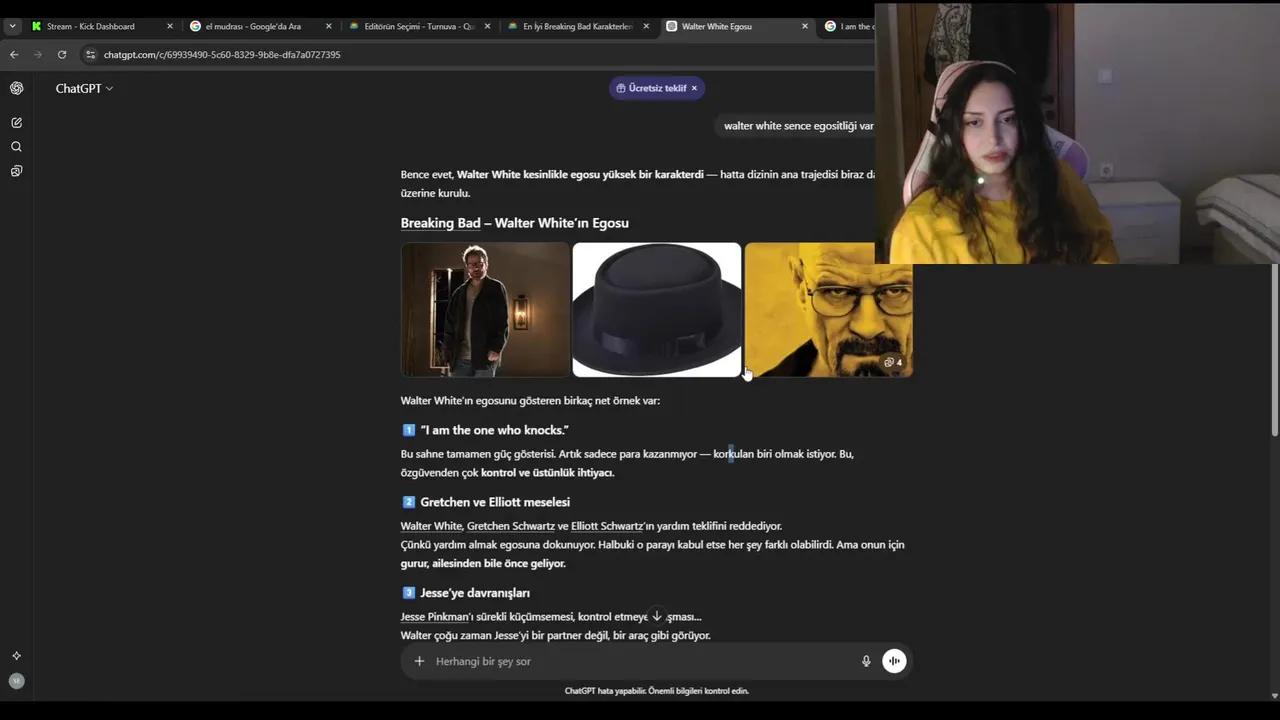The image size is (1280, 720).
Task: Click heading I am the one who knocks
Action: tap(494, 430)
